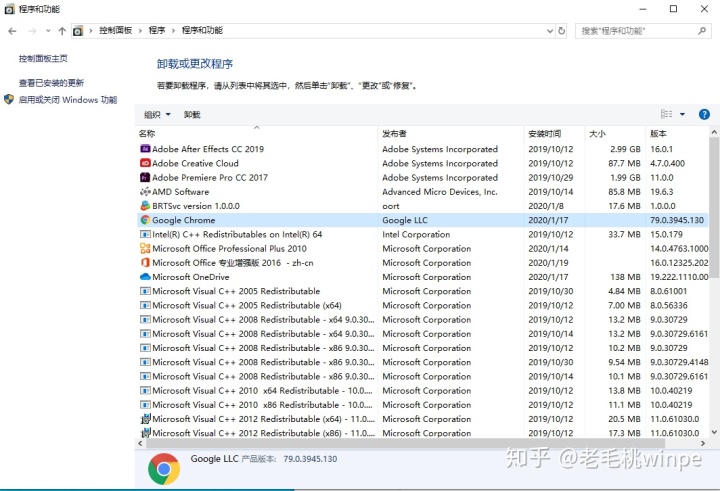The image size is (720, 491).
Task: Sort by the 版本 column header
Action: pyautogui.click(x=677, y=134)
